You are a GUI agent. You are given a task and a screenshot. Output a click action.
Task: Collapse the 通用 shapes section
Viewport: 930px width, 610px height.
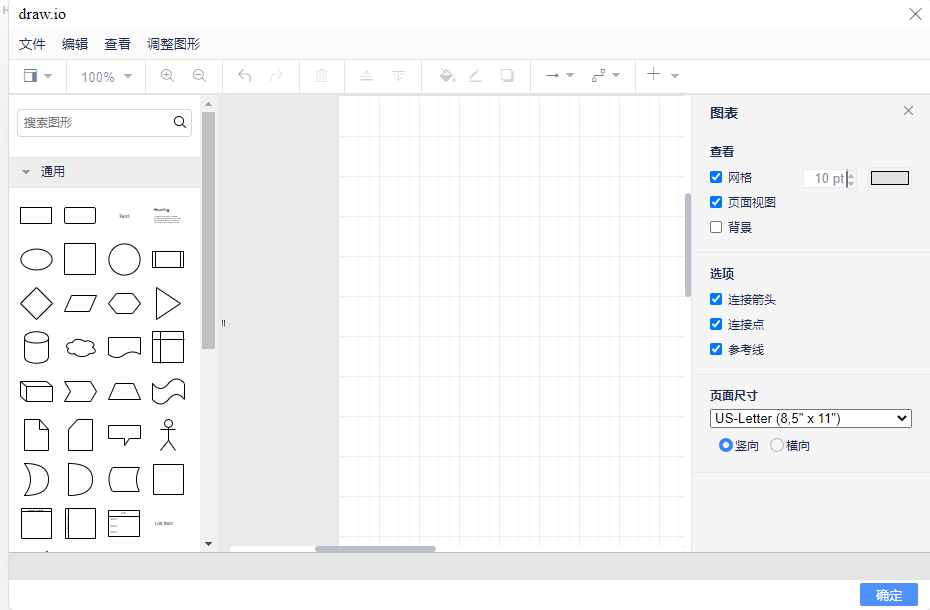(25, 171)
